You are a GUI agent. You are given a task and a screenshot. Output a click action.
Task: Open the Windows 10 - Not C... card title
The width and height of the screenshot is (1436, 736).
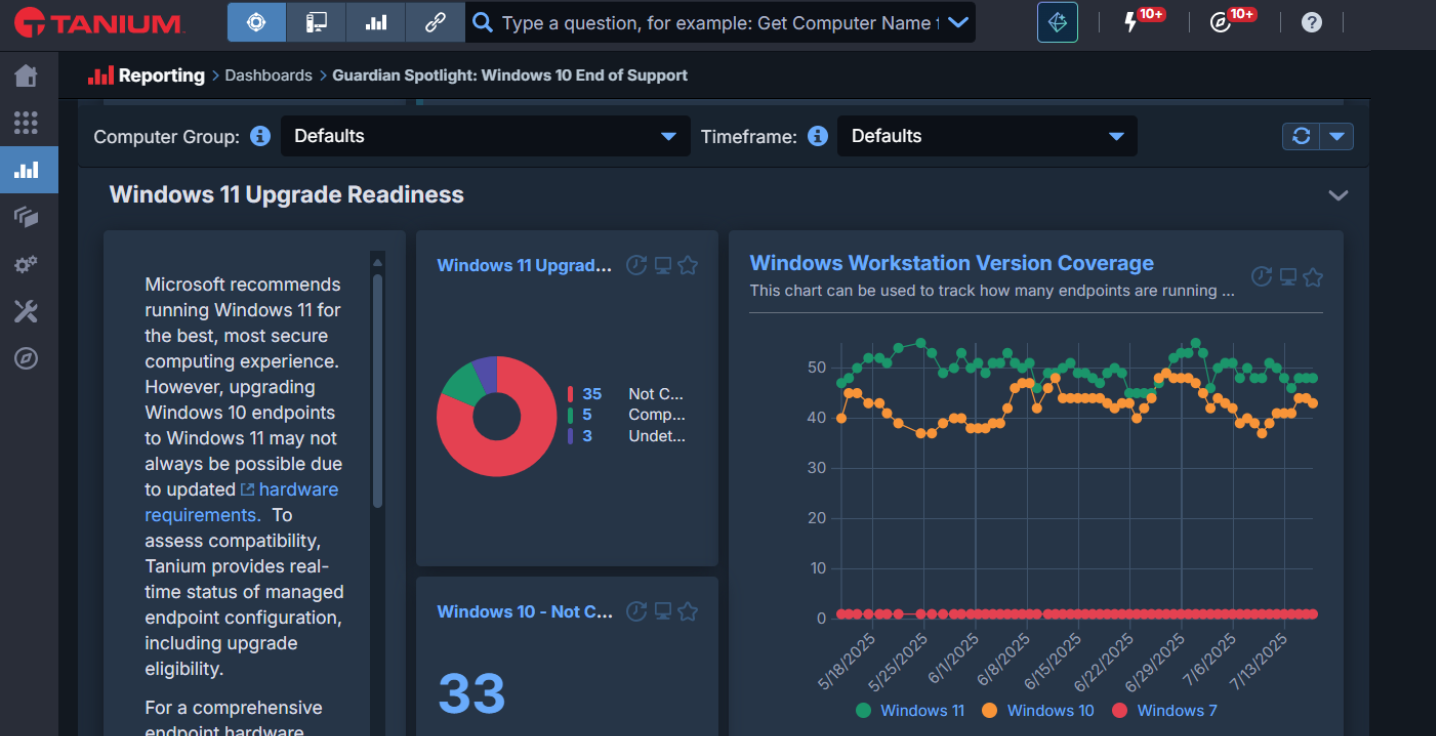point(525,611)
